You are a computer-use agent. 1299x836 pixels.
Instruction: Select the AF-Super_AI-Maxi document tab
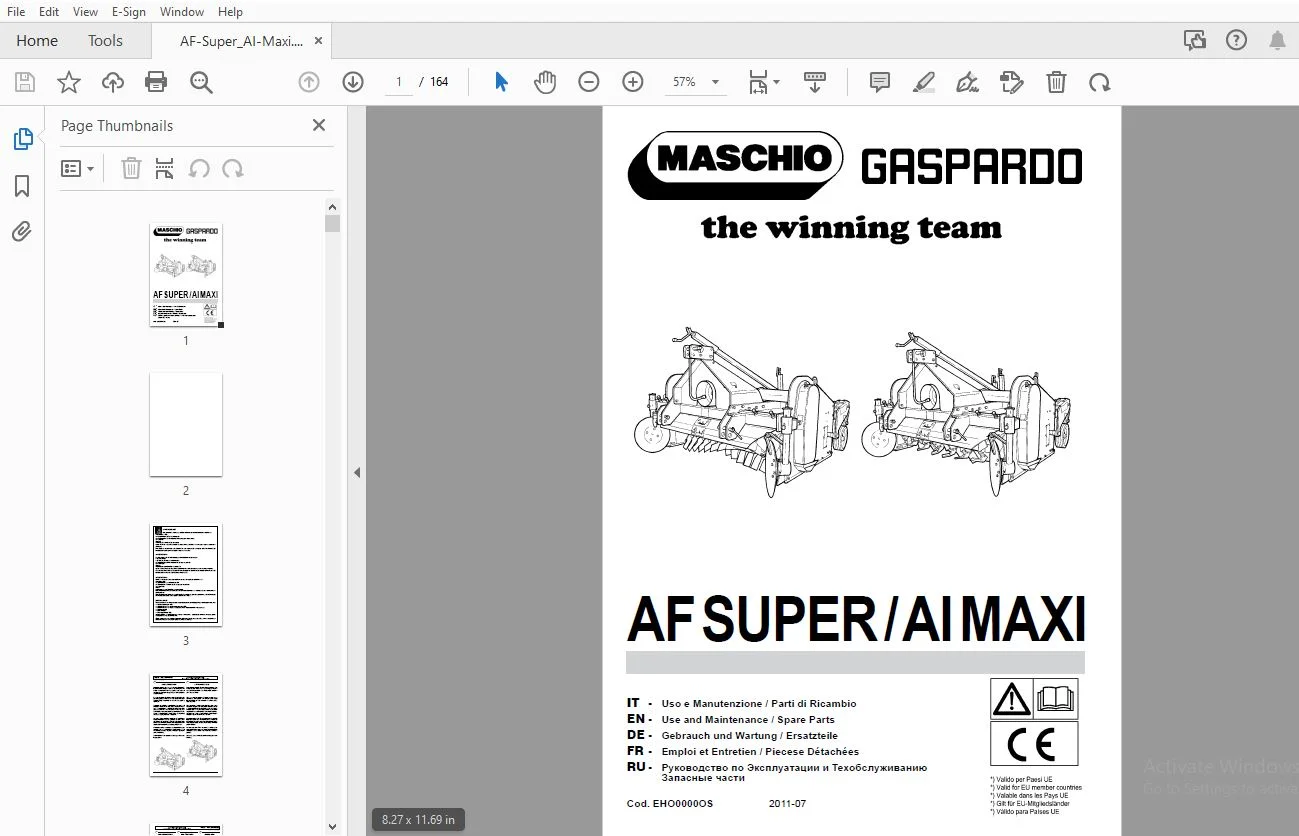coord(241,41)
